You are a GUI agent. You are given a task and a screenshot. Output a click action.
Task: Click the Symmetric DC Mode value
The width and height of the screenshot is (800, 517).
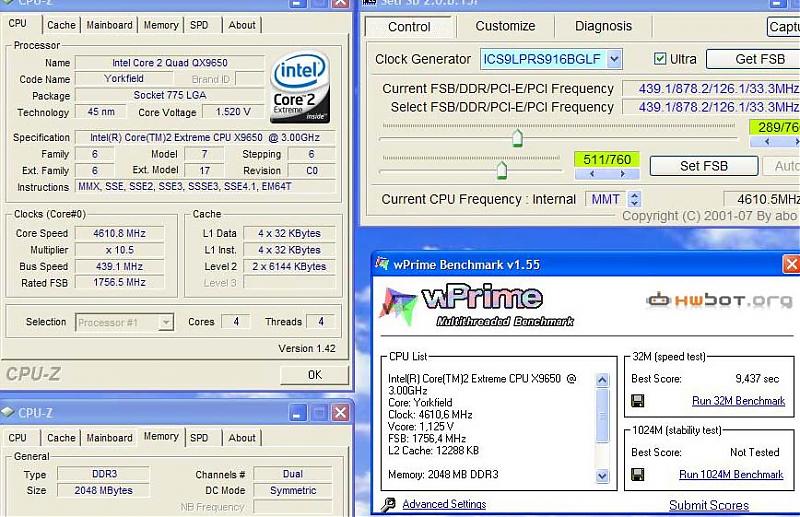coord(293,490)
